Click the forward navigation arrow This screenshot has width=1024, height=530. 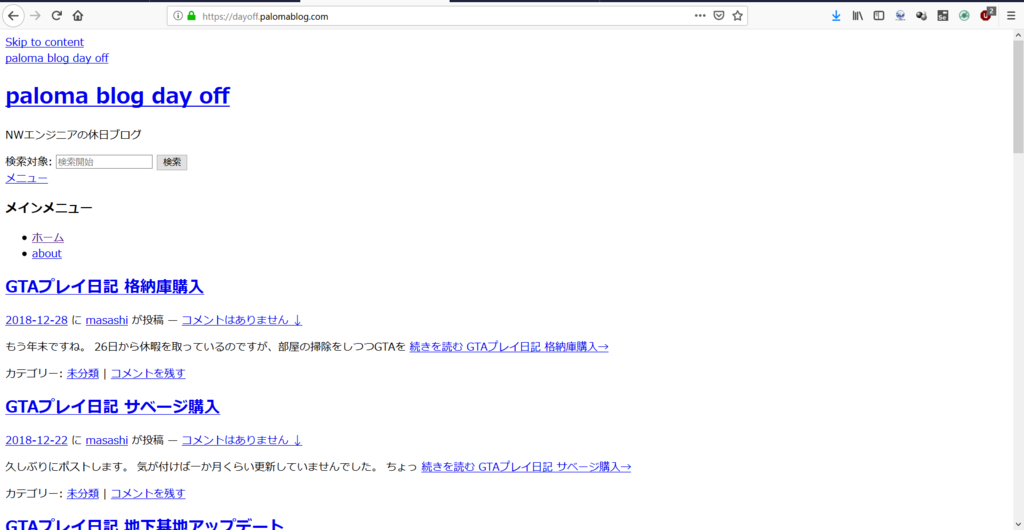click(35, 16)
